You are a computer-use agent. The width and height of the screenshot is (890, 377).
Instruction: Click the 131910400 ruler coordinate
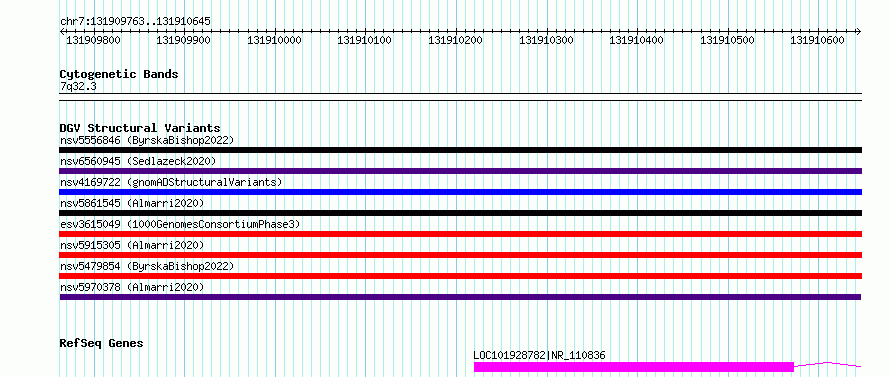(636, 40)
